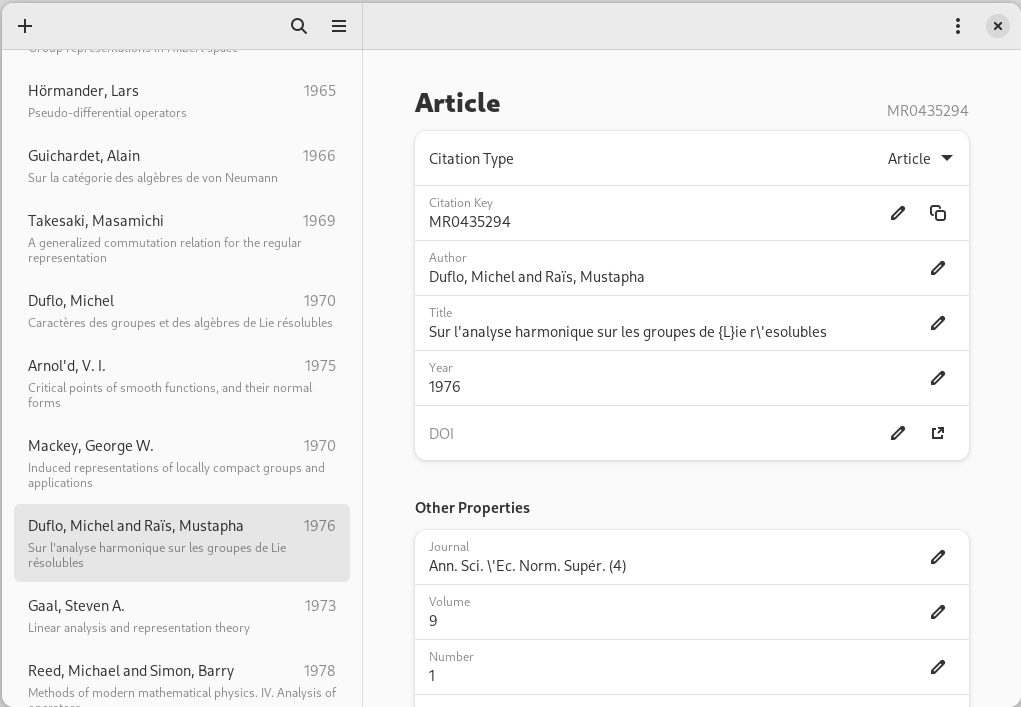The height and width of the screenshot is (707, 1021).
Task: Edit the Title field pencil icon
Action: 938,323
